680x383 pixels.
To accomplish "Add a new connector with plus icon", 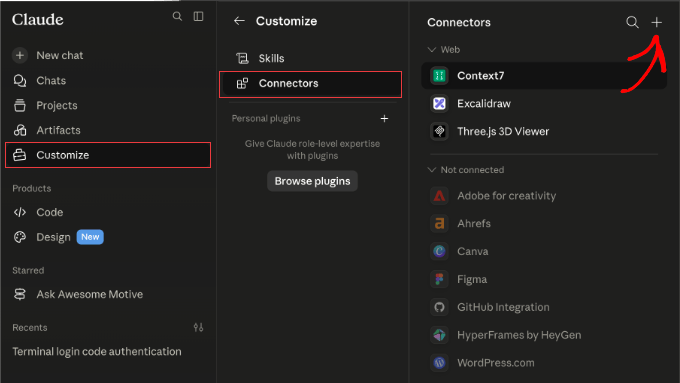I will (x=657, y=22).
